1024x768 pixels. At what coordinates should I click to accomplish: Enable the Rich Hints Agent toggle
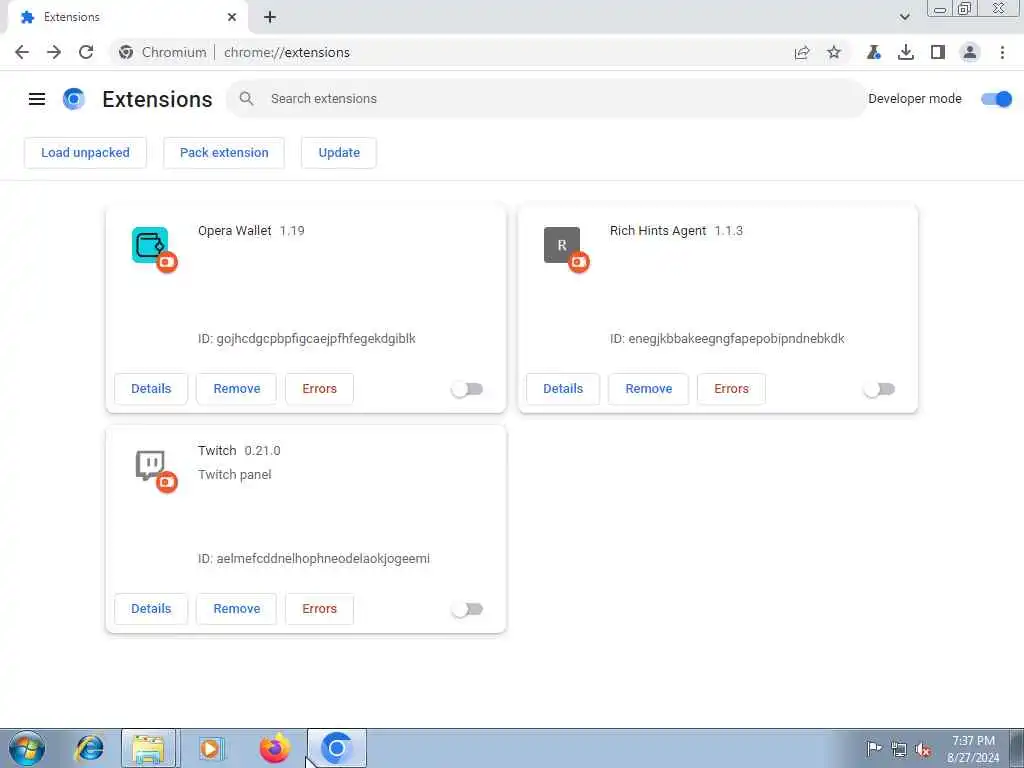(878, 389)
